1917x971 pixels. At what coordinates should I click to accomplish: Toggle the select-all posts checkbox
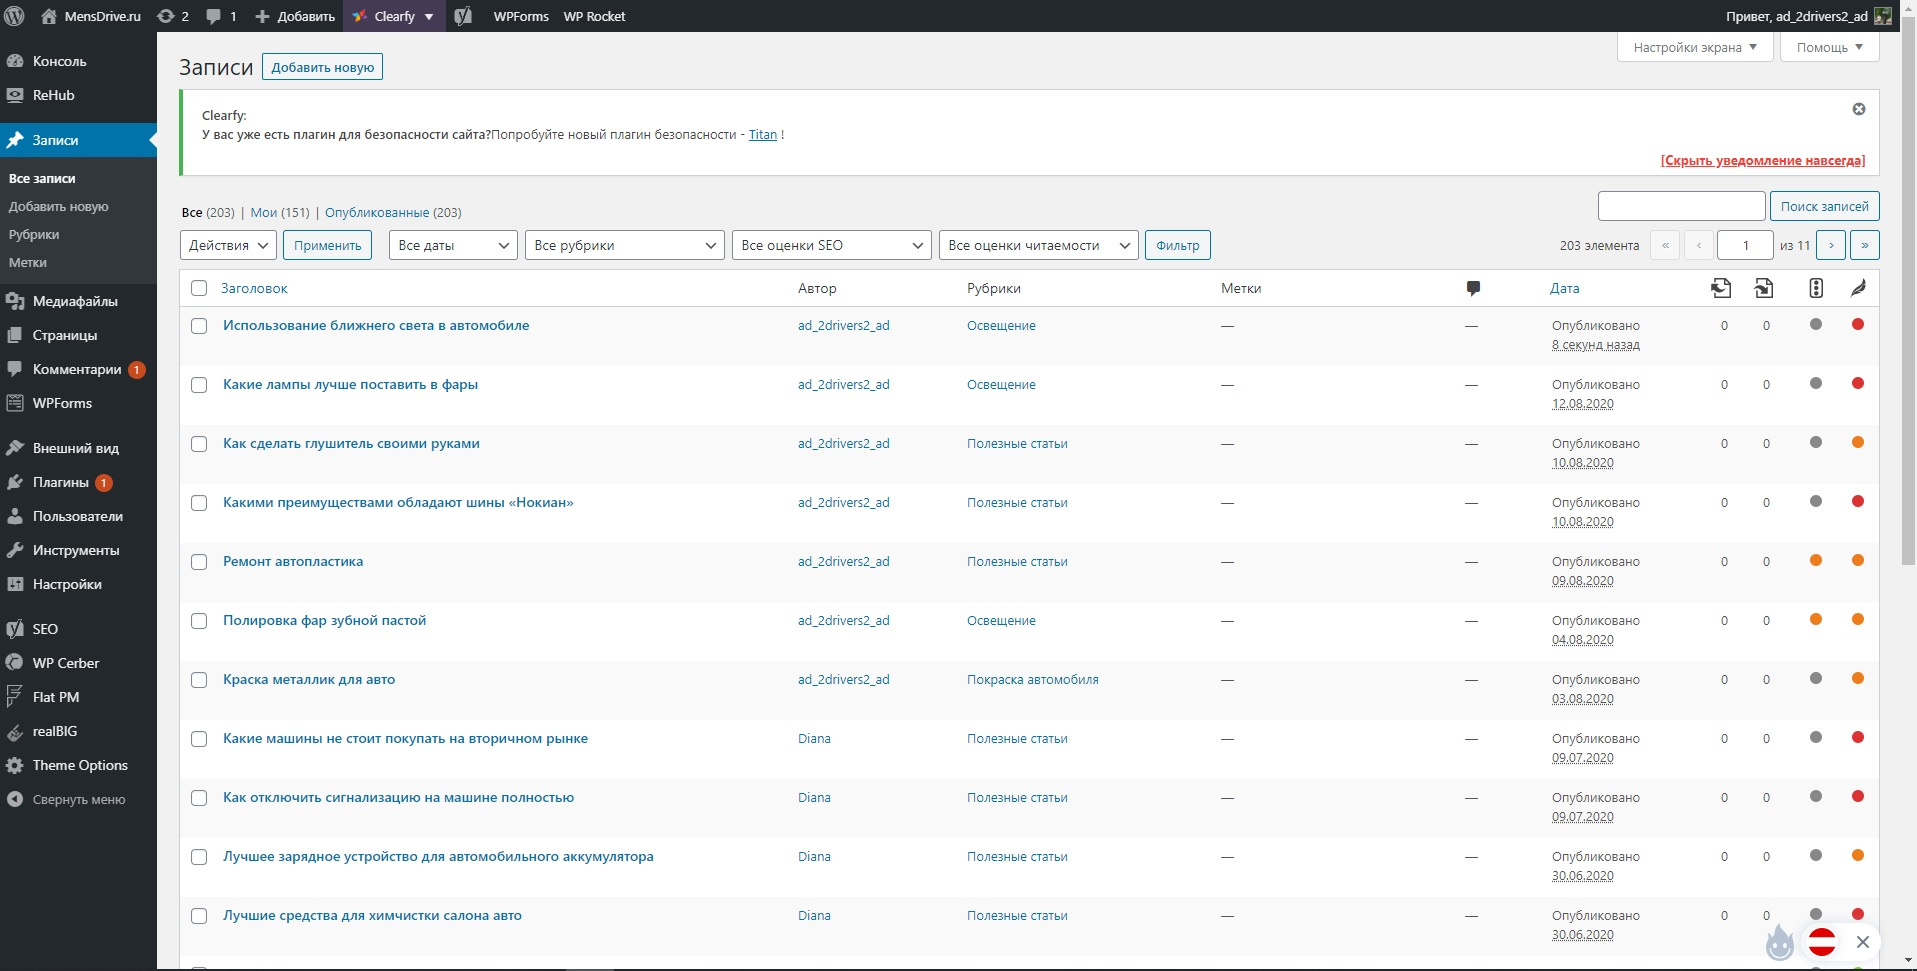199,288
